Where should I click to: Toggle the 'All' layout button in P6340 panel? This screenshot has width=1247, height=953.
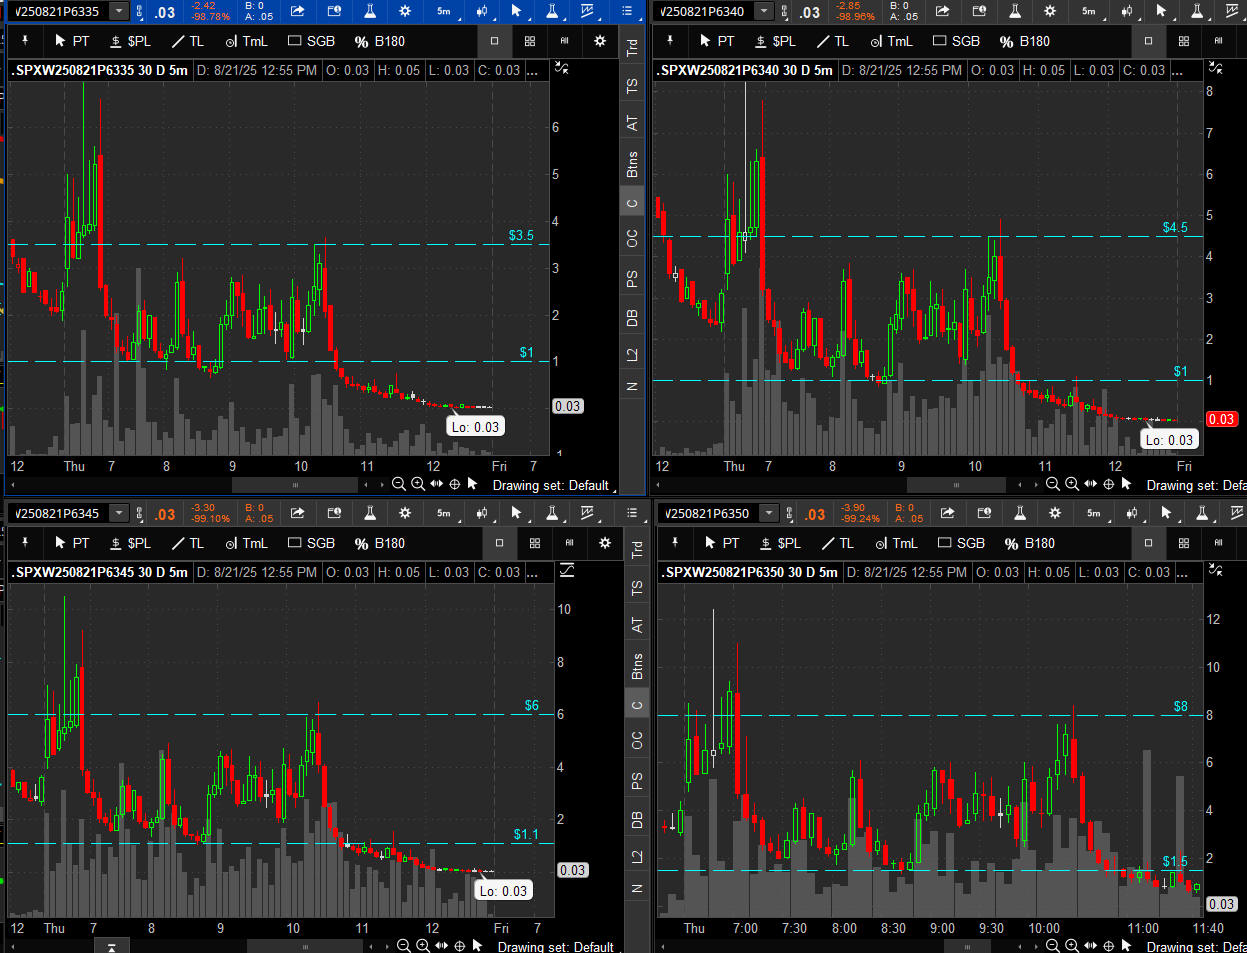coord(1218,41)
